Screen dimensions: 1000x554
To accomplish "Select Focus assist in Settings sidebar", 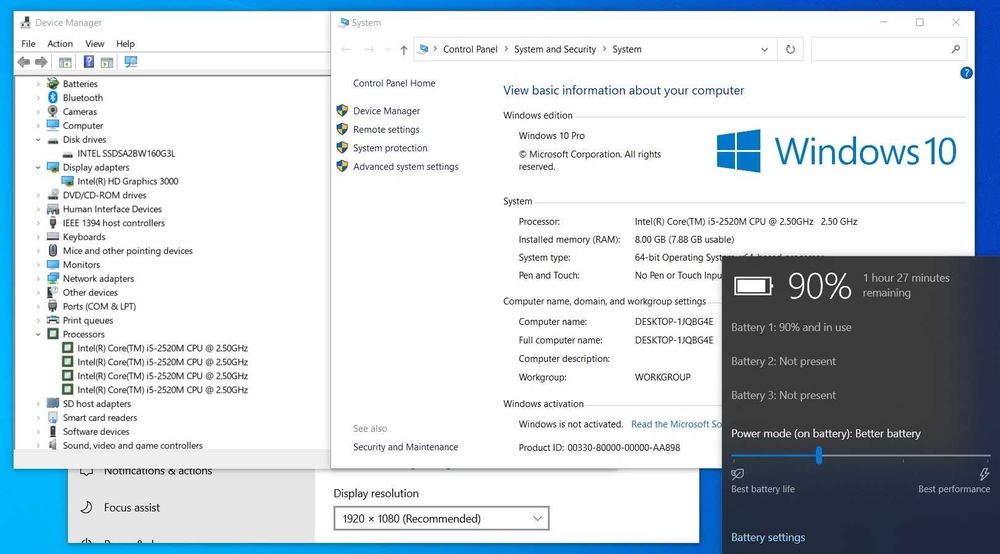I will pyautogui.click(x=131, y=507).
